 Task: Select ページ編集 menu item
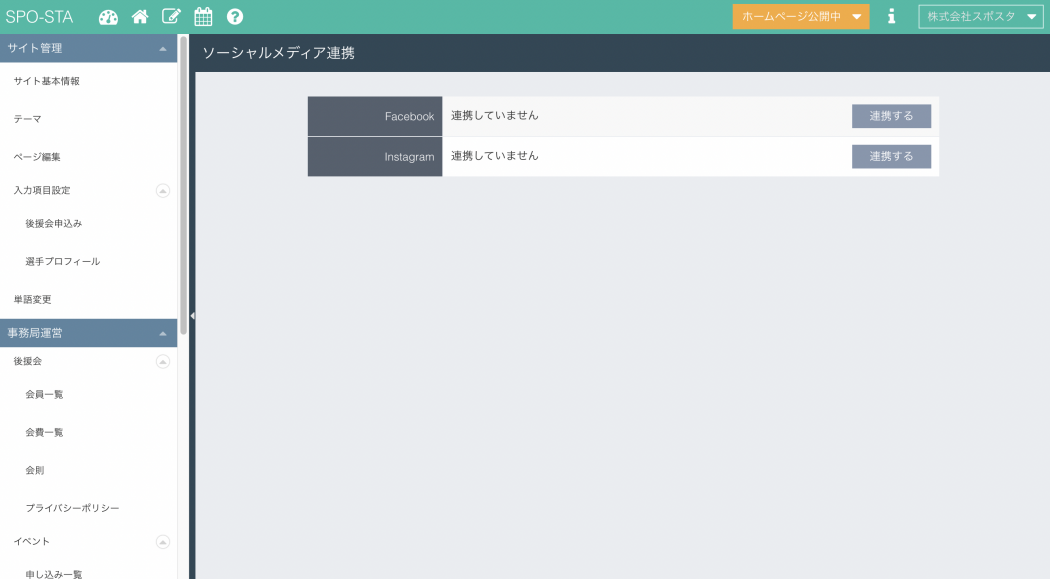point(37,157)
